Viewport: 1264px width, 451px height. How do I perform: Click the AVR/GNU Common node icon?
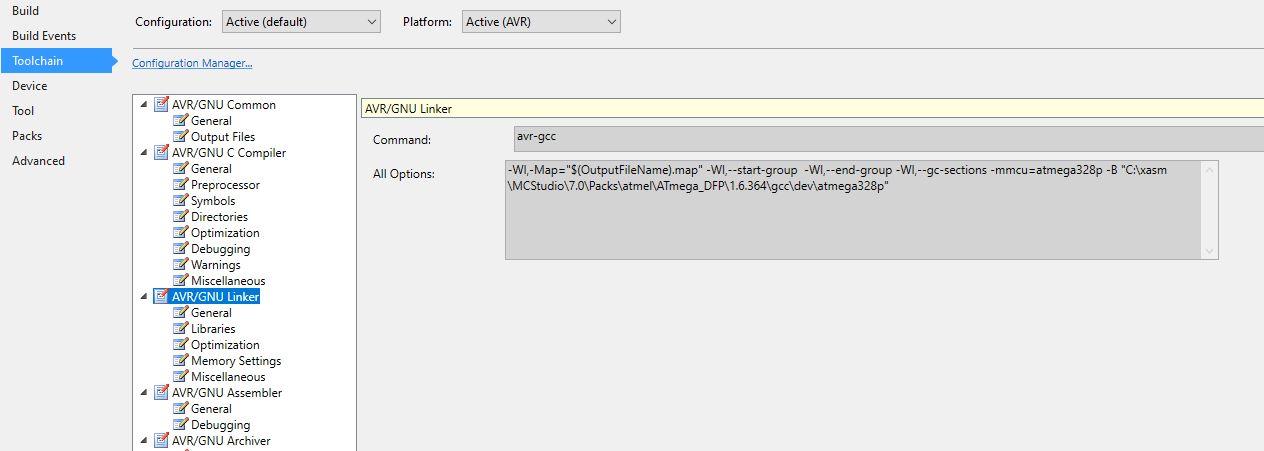pyautogui.click(x=161, y=105)
